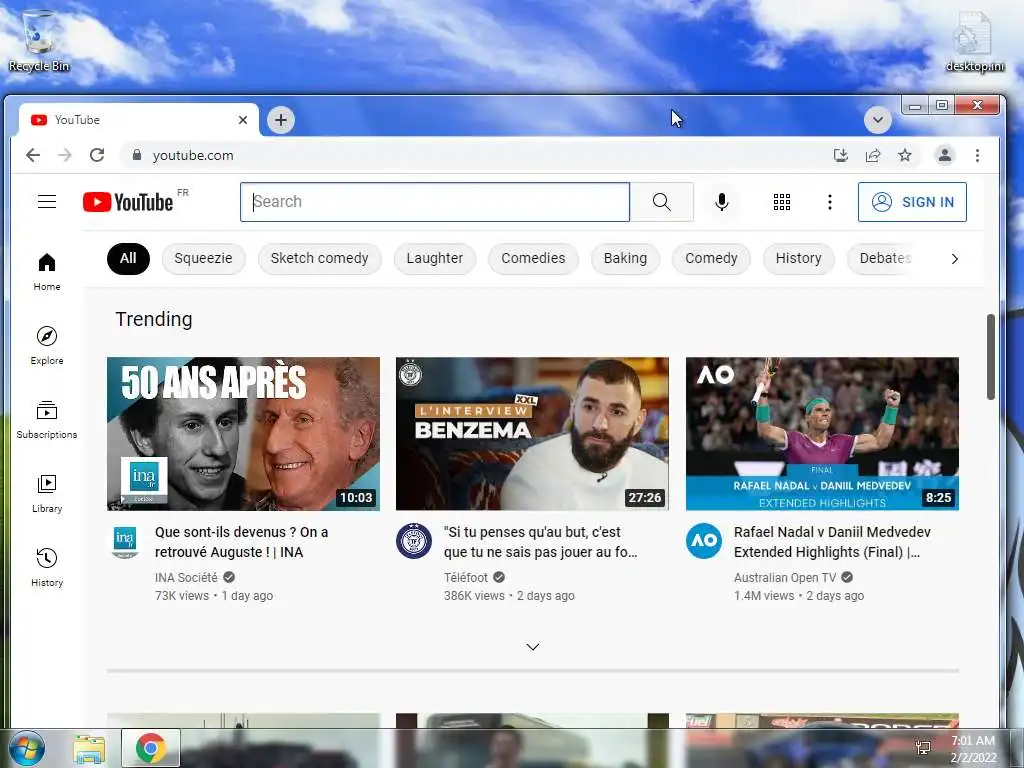This screenshot has height=768, width=1024.
Task: Open Rafael Nadal v Daniil Medvedev title
Action: click(x=832, y=542)
